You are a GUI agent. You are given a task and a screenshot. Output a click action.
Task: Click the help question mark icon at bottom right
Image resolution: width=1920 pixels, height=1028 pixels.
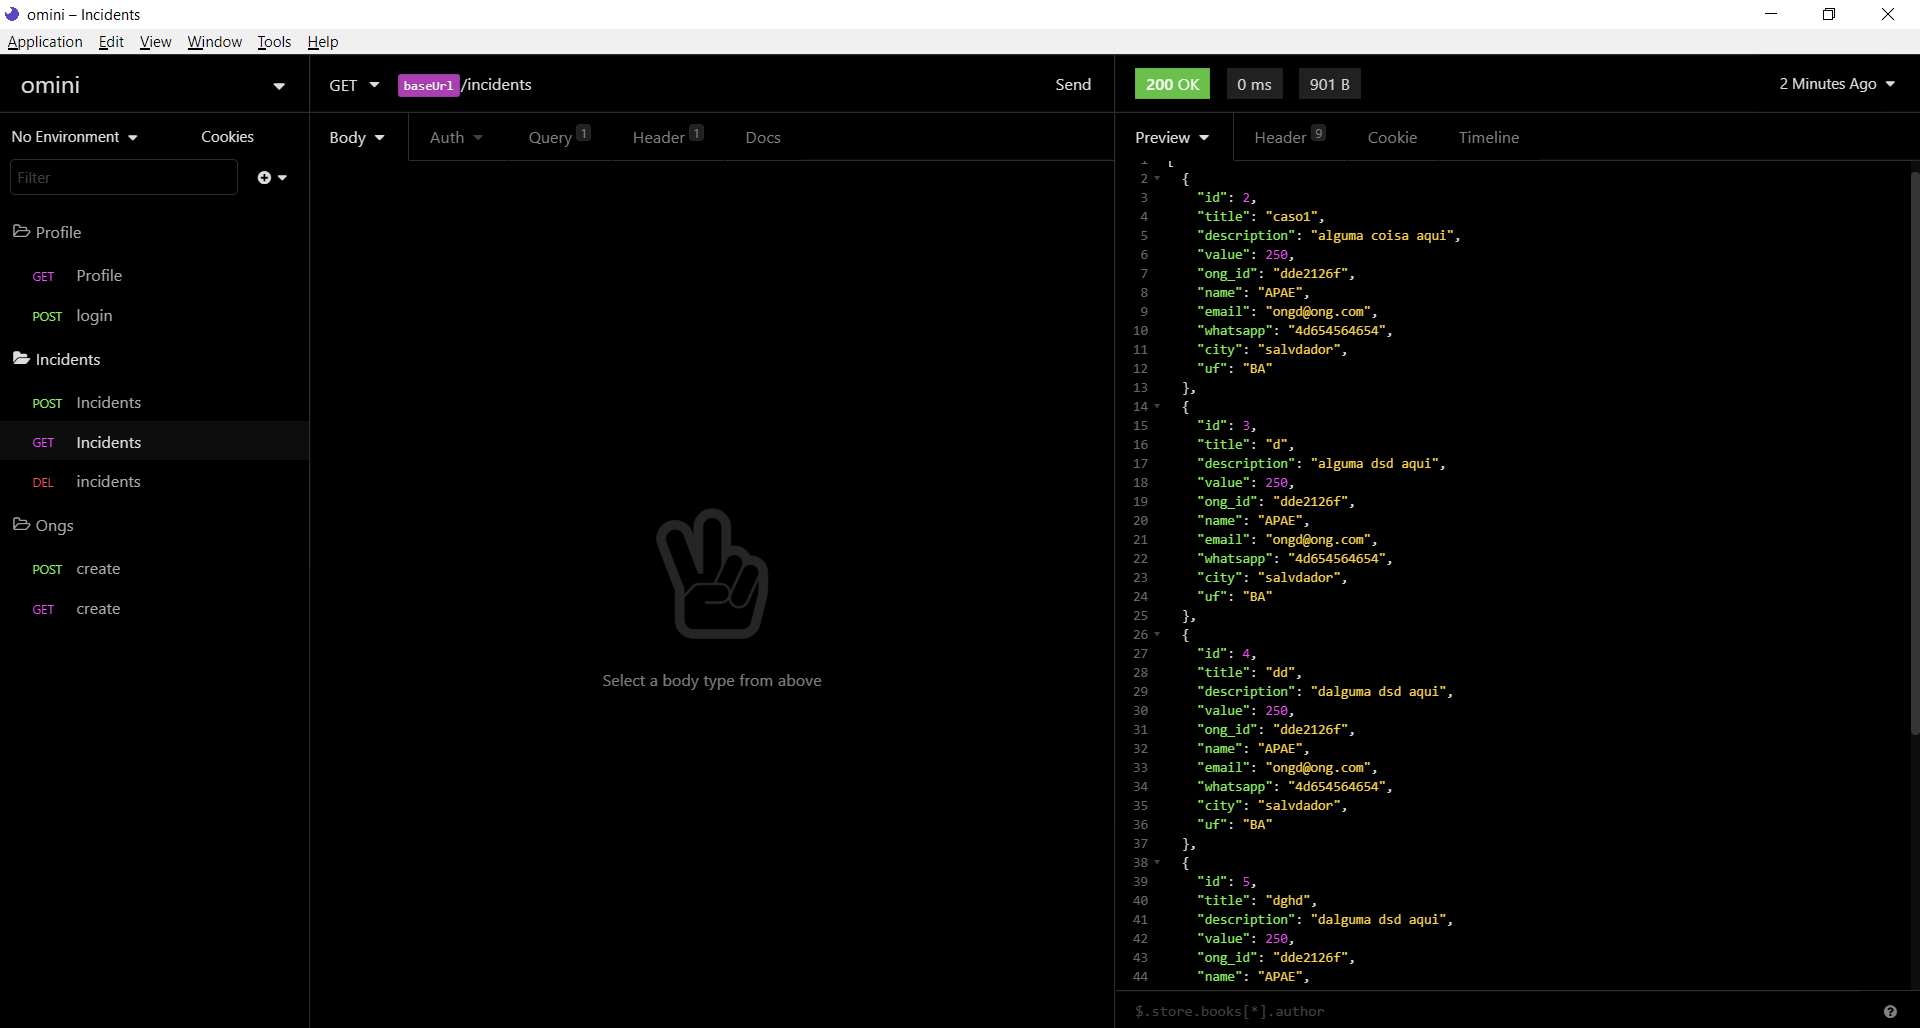[1893, 1011]
